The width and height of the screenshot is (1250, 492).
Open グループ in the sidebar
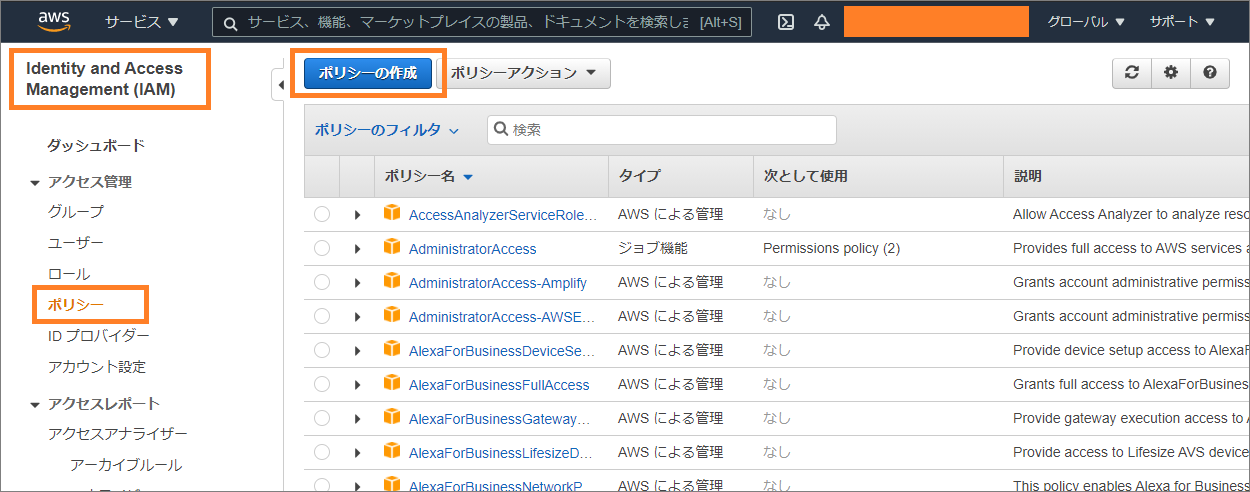pyautogui.click(x=75, y=212)
